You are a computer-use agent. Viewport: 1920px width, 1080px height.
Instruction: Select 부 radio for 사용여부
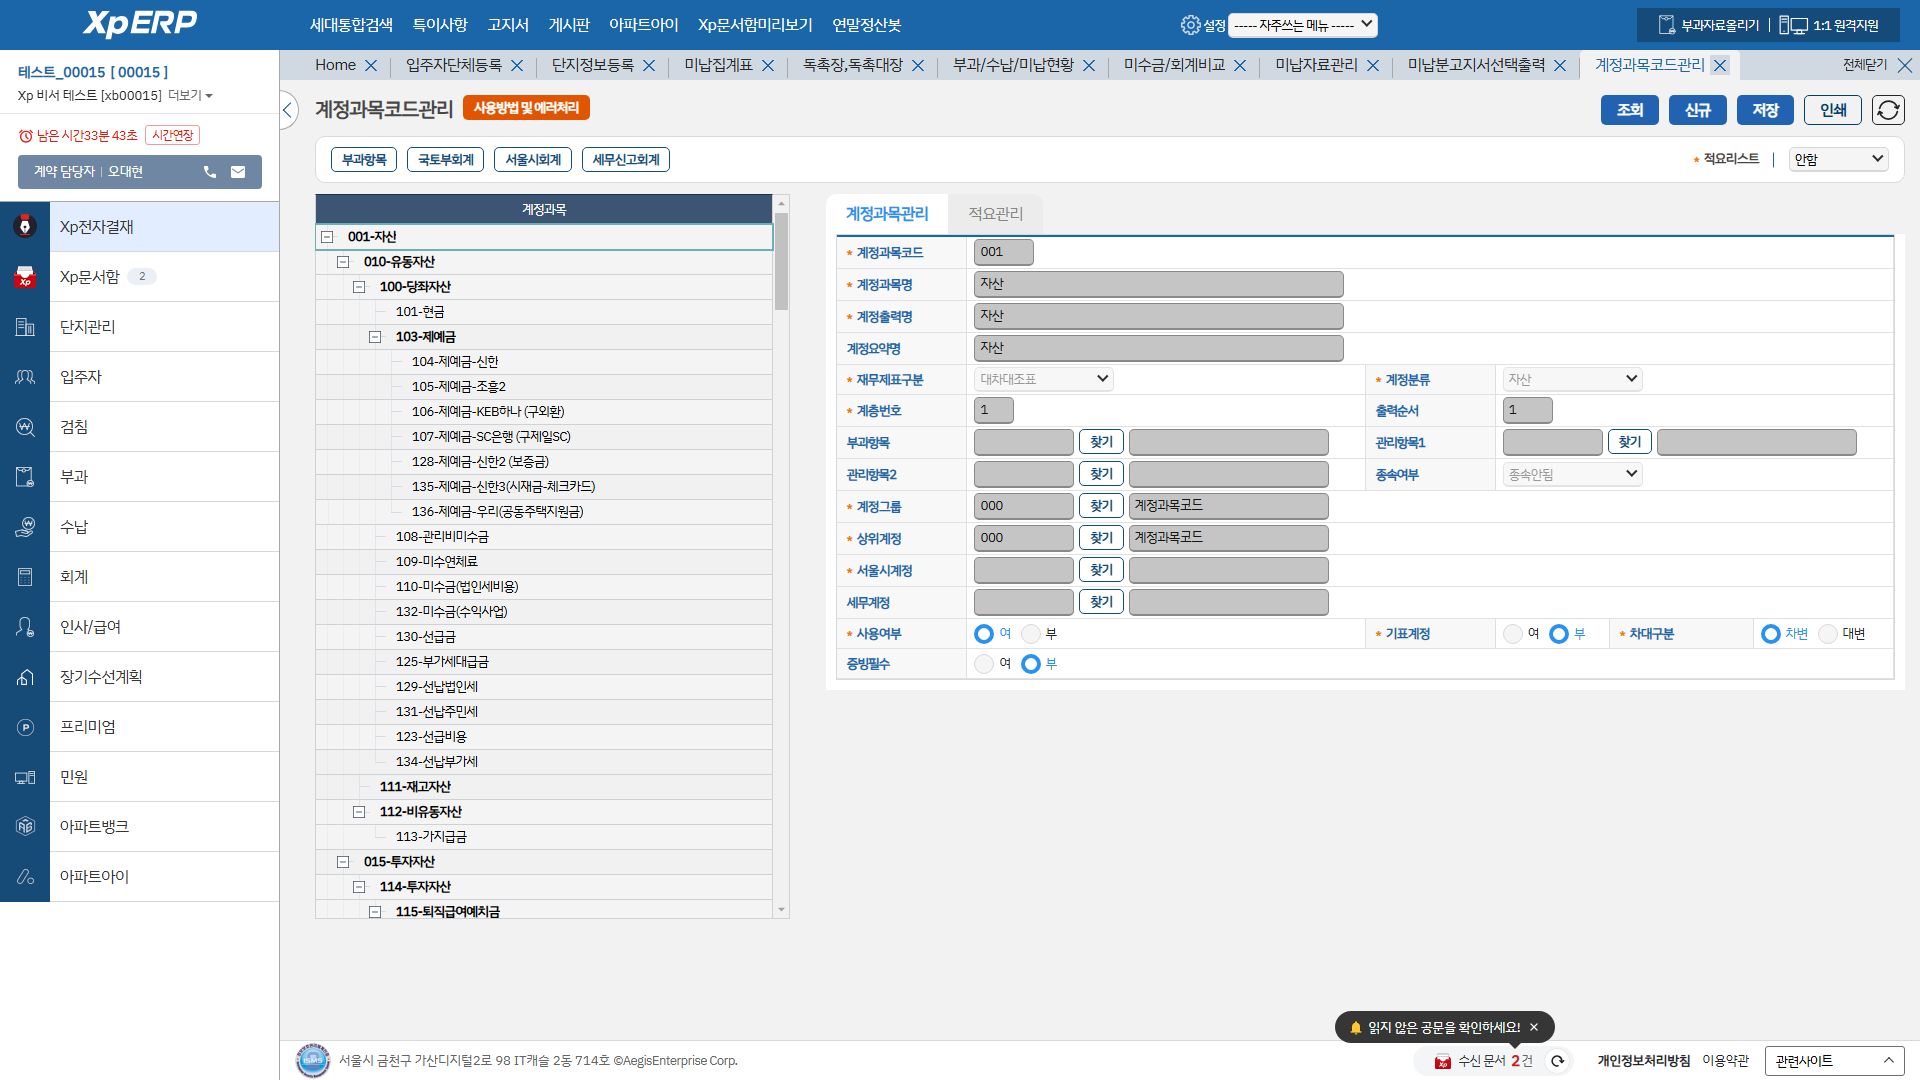click(x=1031, y=634)
